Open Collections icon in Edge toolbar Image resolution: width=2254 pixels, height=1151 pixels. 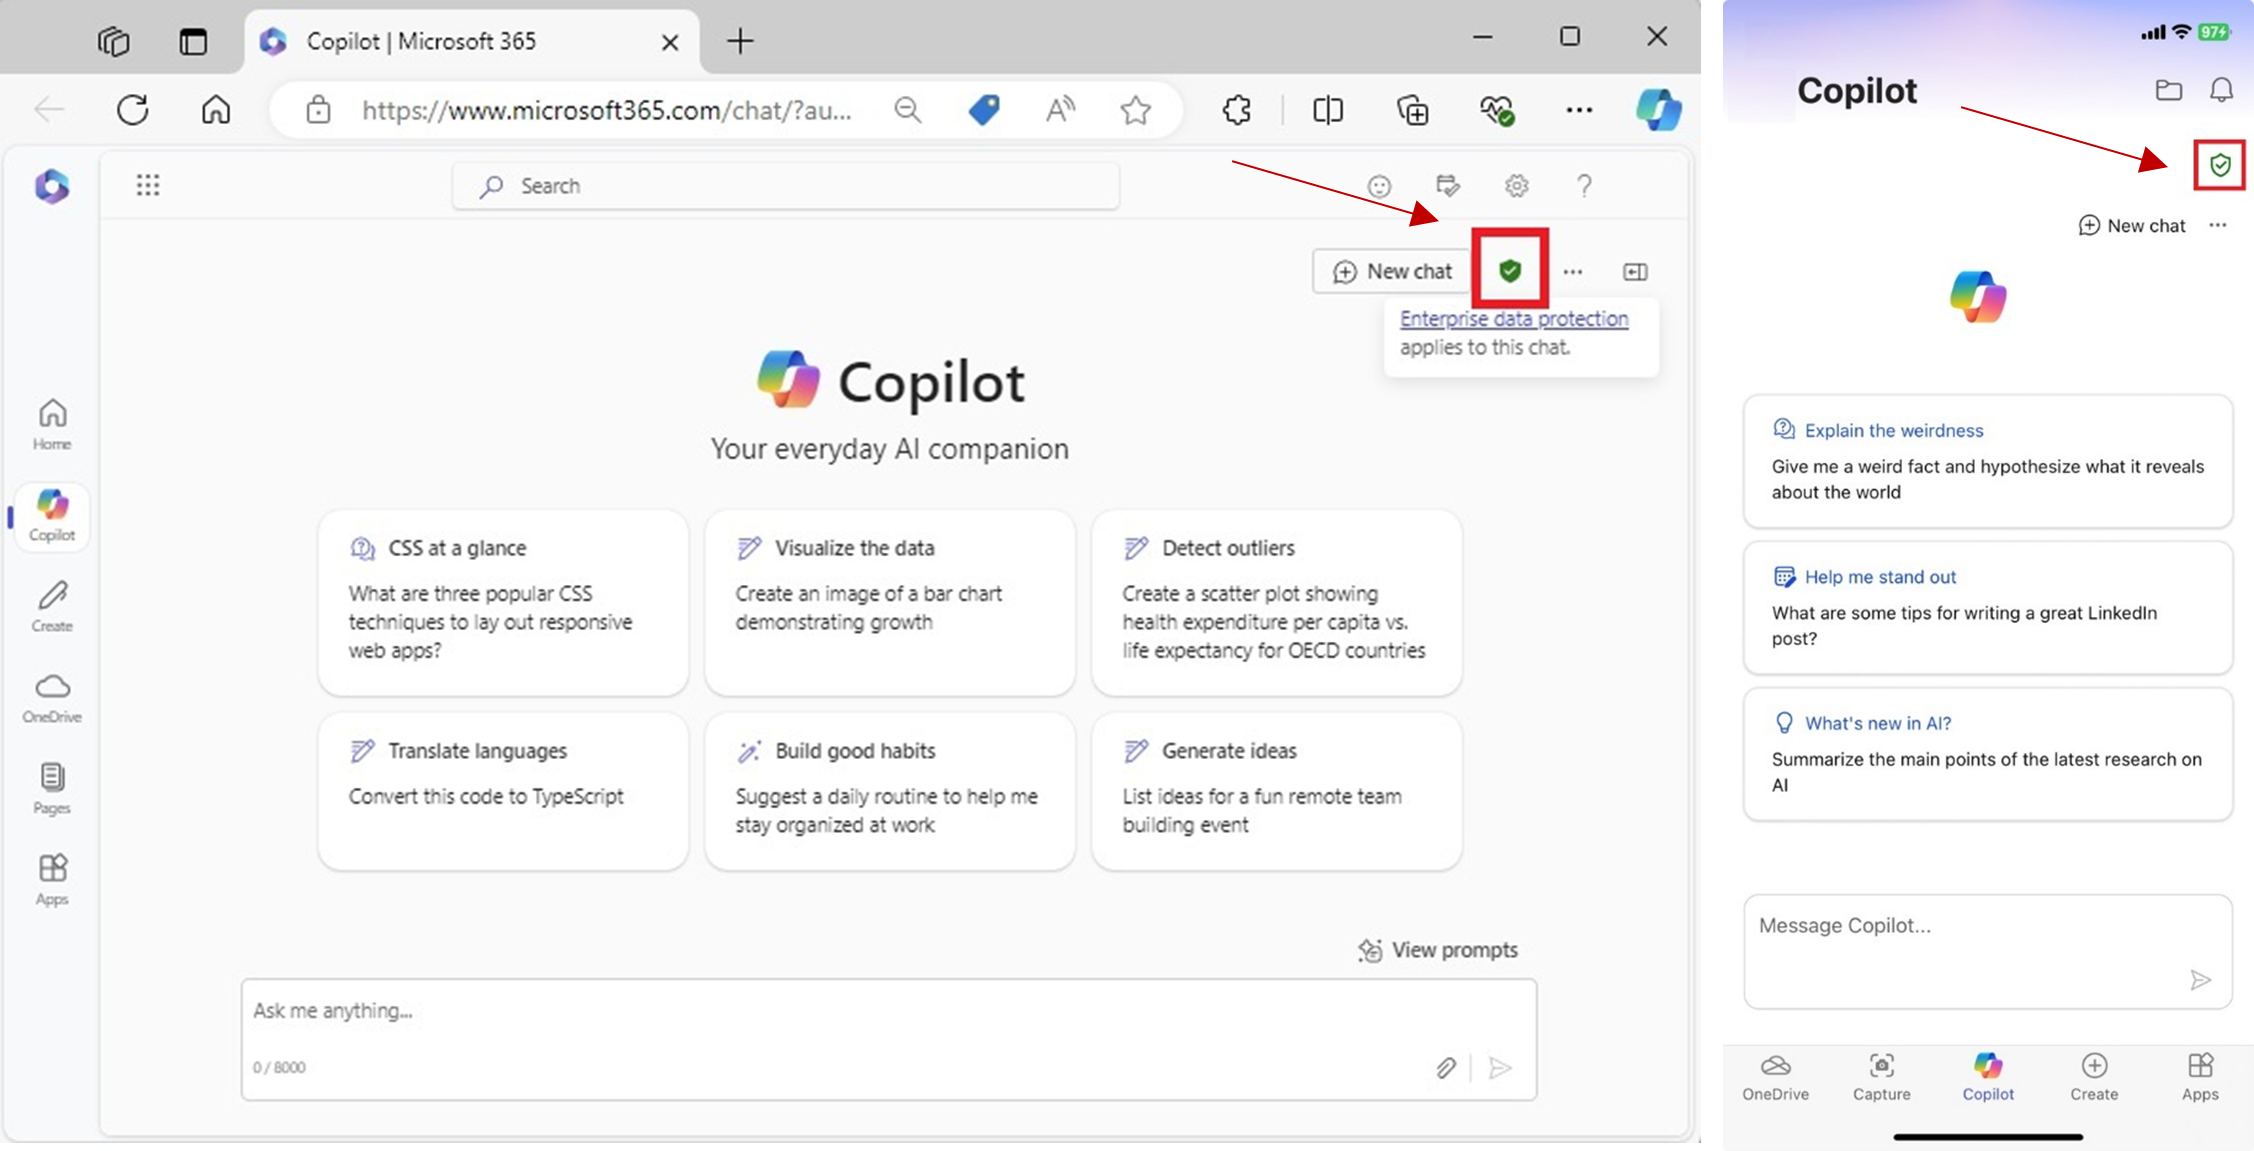click(x=1412, y=109)
